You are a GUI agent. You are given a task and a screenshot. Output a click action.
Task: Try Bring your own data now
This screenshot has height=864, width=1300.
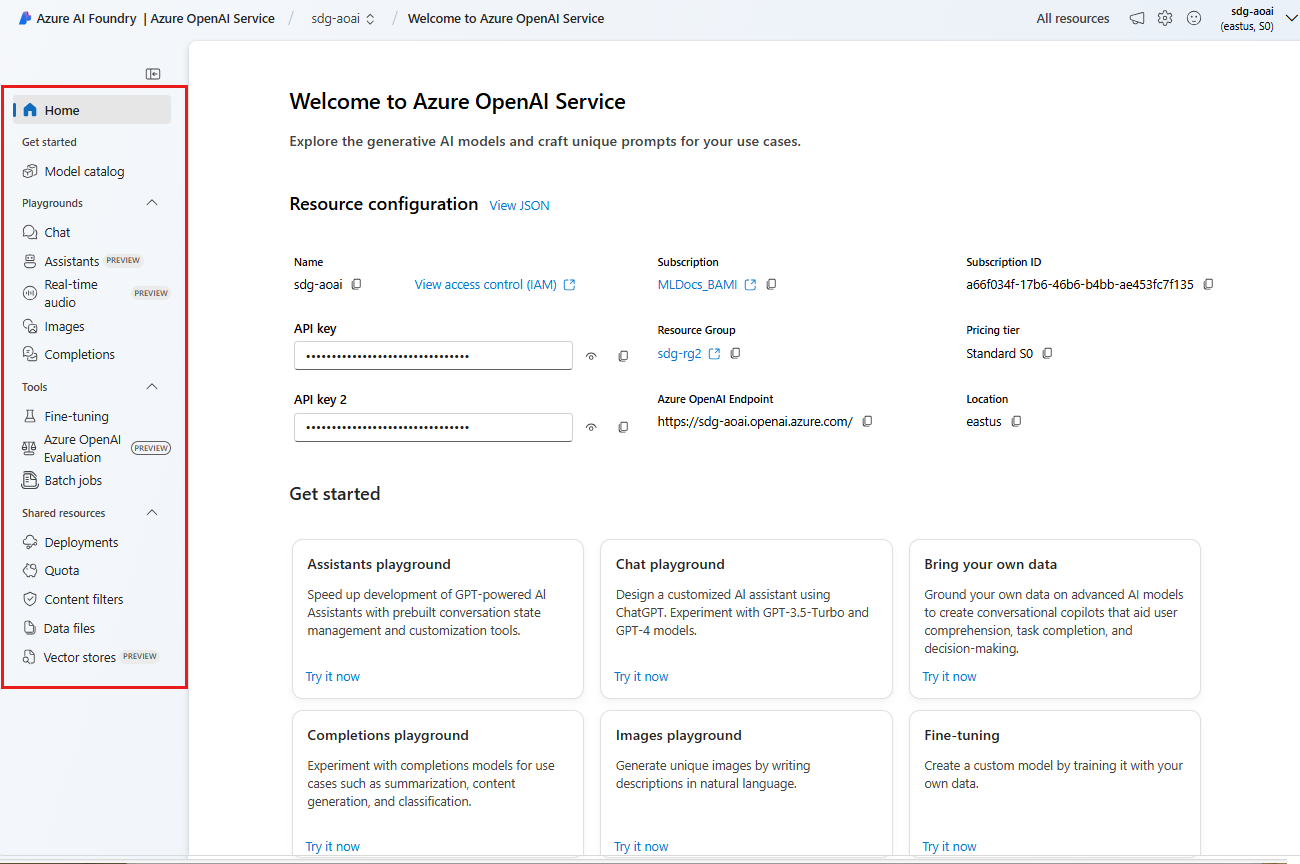949,677
